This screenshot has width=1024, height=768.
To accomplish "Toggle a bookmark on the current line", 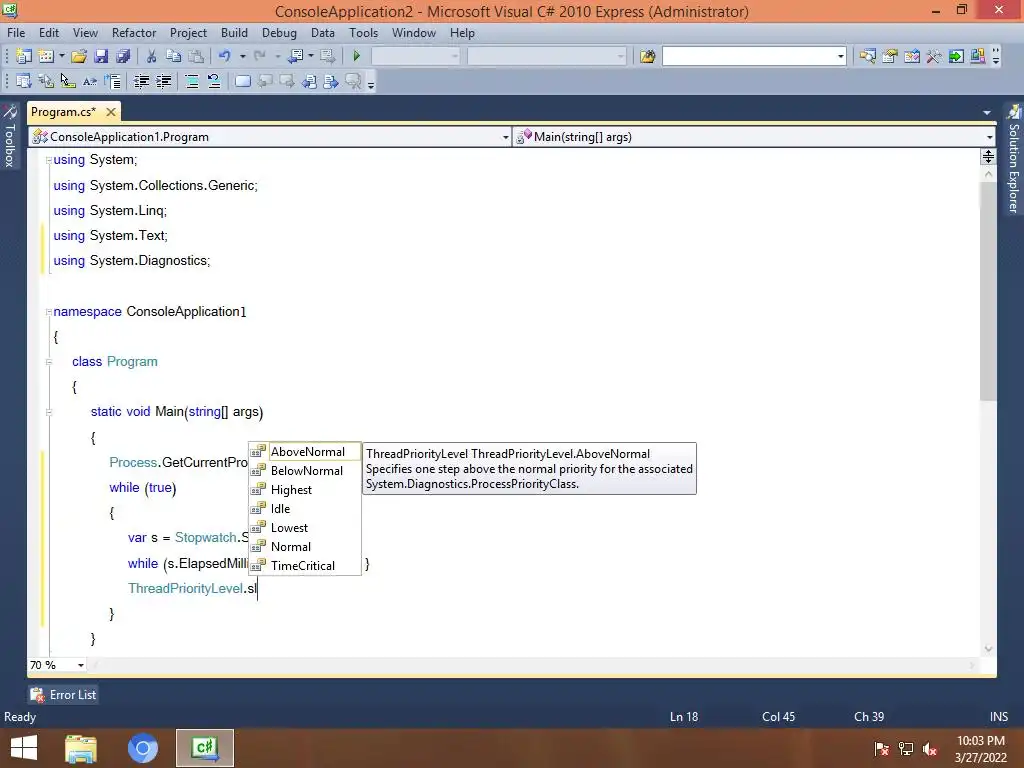I will pos(242,81).
